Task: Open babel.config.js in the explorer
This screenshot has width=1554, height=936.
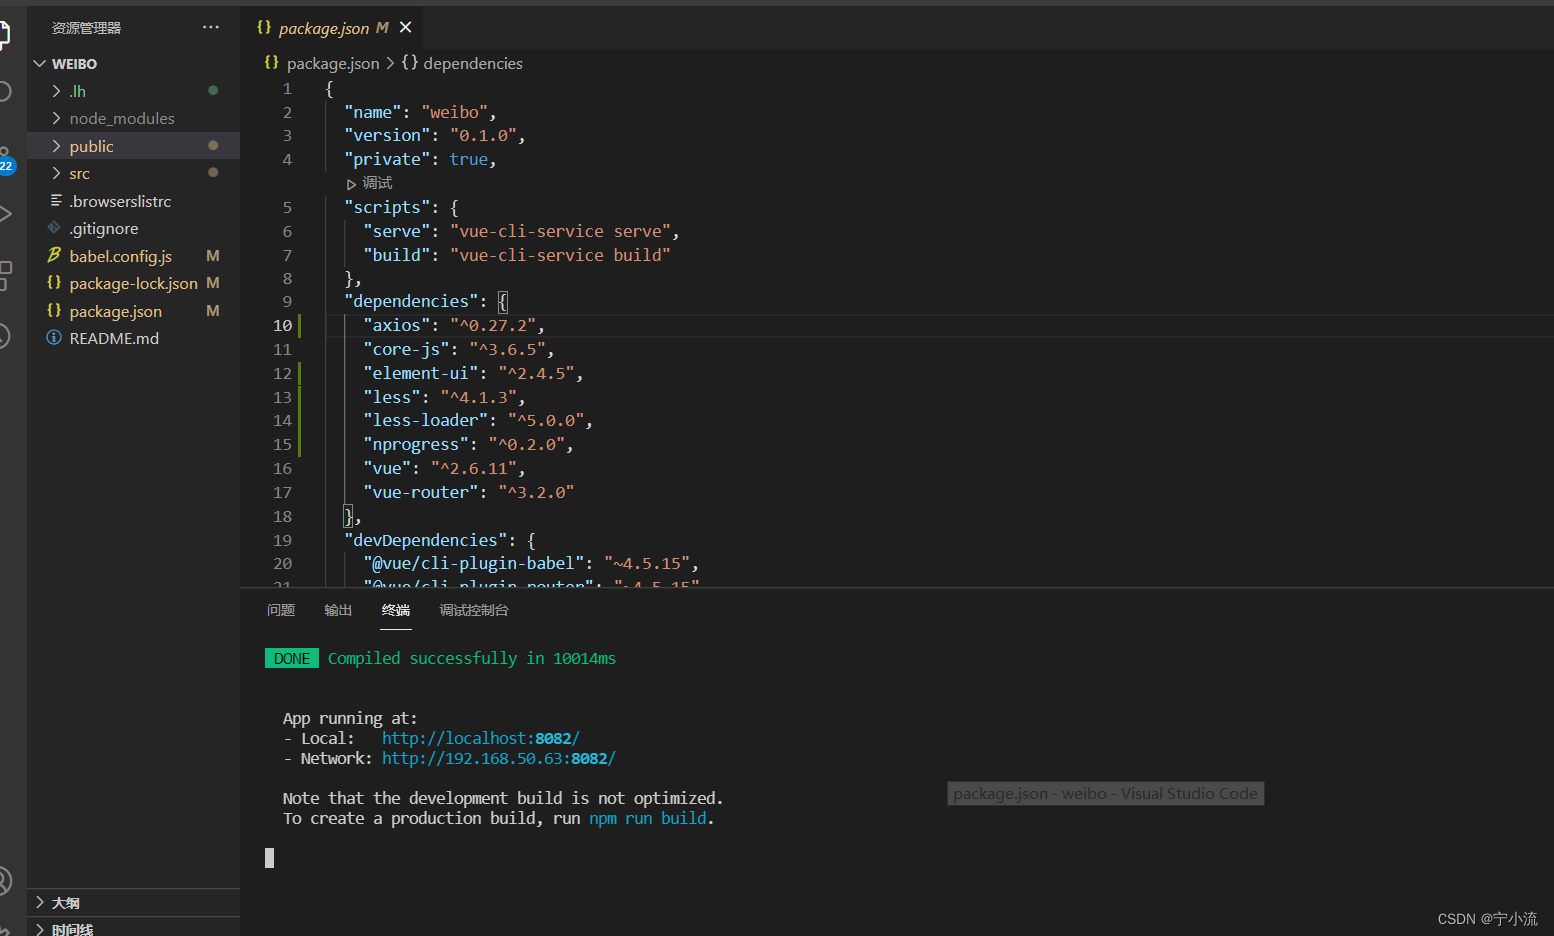Action: coord(133,256)
